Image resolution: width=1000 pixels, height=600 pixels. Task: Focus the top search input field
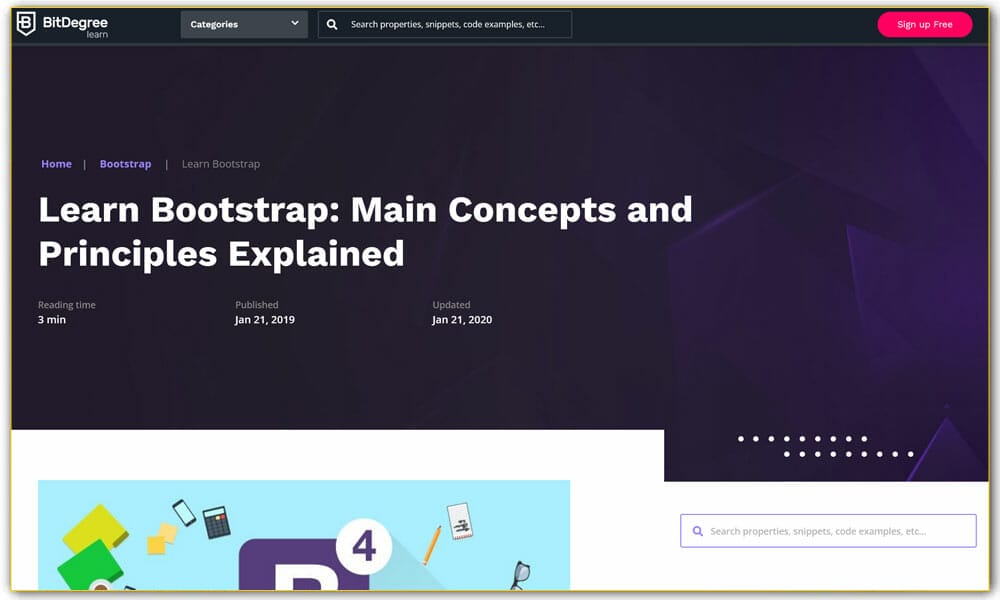450,24
